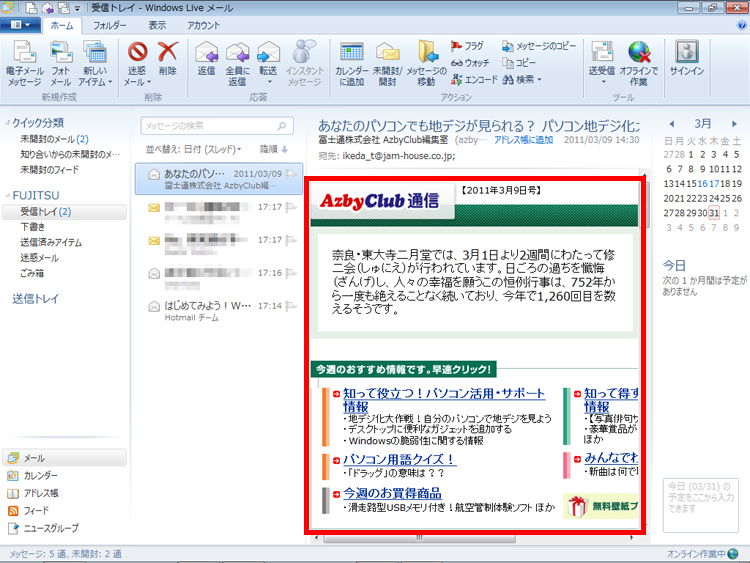Screen dimensions: 750x563
Task: Create a new フォト メール
Action: (x=61, y=64)
